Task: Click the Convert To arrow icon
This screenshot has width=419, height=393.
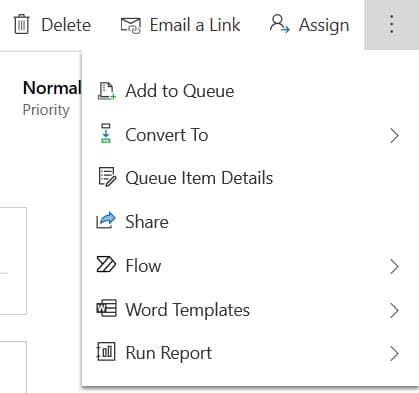Action: pyautogui.click(x=106, y=134)
